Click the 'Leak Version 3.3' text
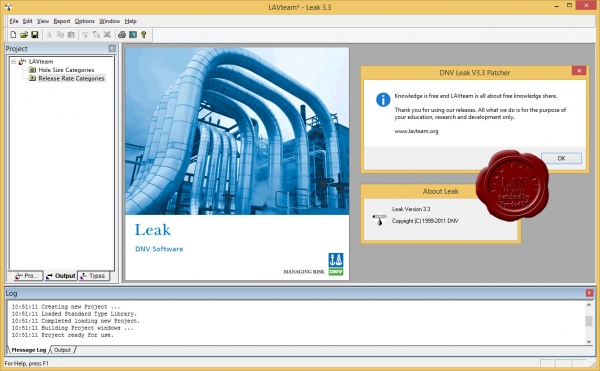The height and width of the screenshot is (371, 600). pos(411,209)
